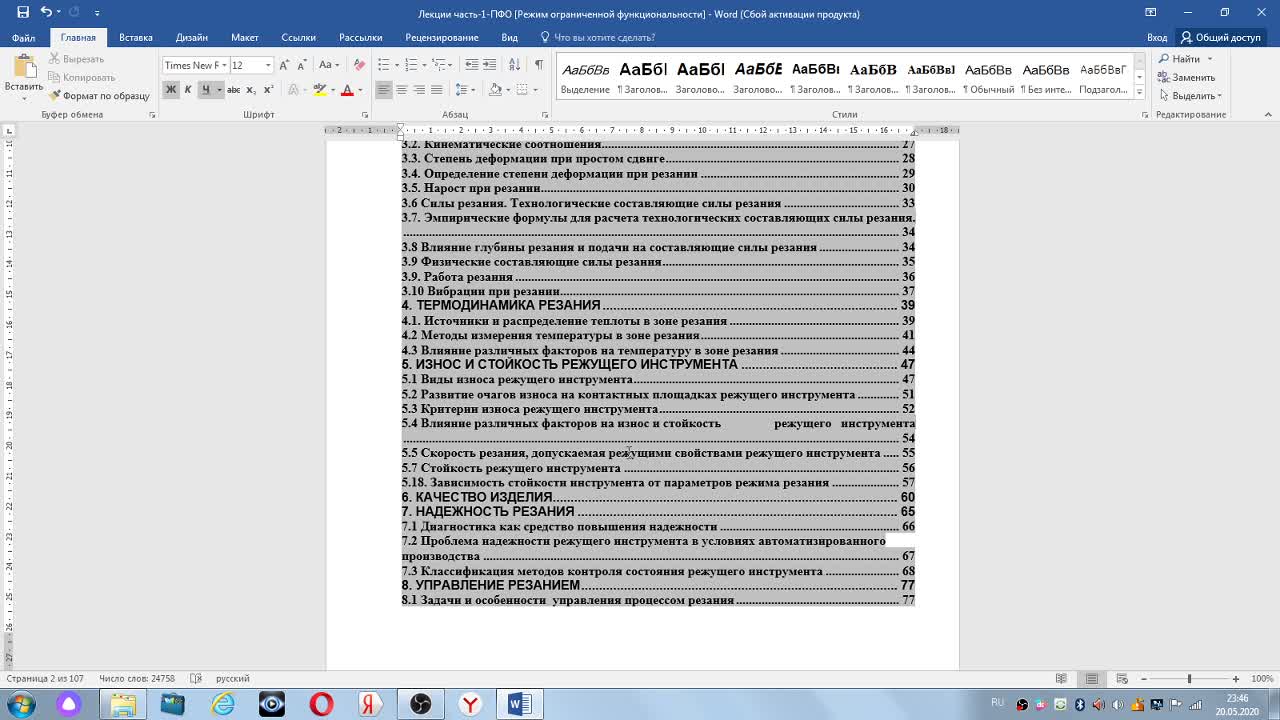Image resolution: width=1280 pixels, height=720 pixels.
Task: Toggle subscript formatting
Action: click(249, 90)
